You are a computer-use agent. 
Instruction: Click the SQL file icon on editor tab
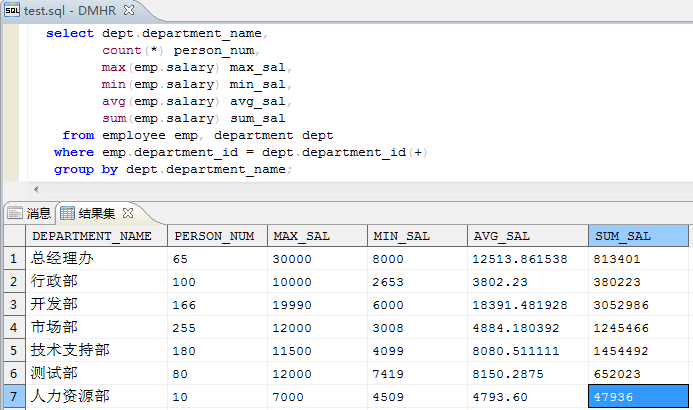(x=12, y=10)
